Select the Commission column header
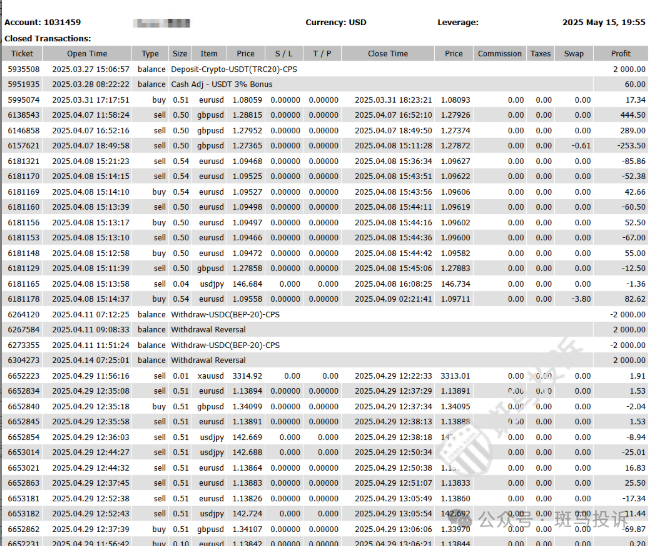 coord(499,54)
